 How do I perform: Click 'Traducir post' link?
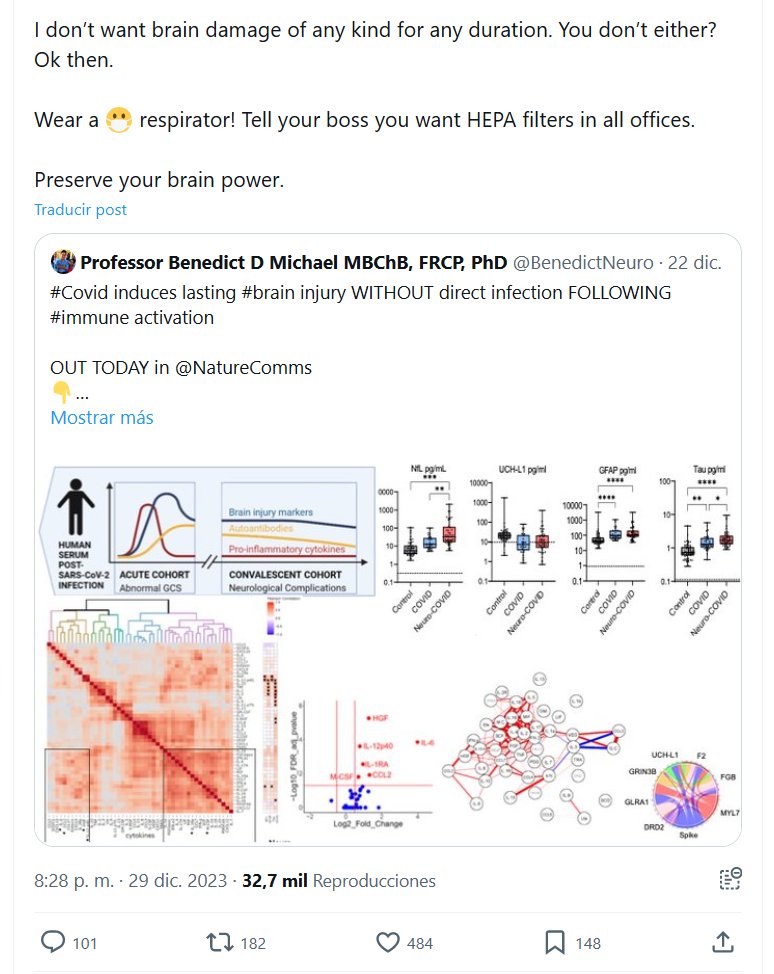pyautogui.click(x=80, y=210)
